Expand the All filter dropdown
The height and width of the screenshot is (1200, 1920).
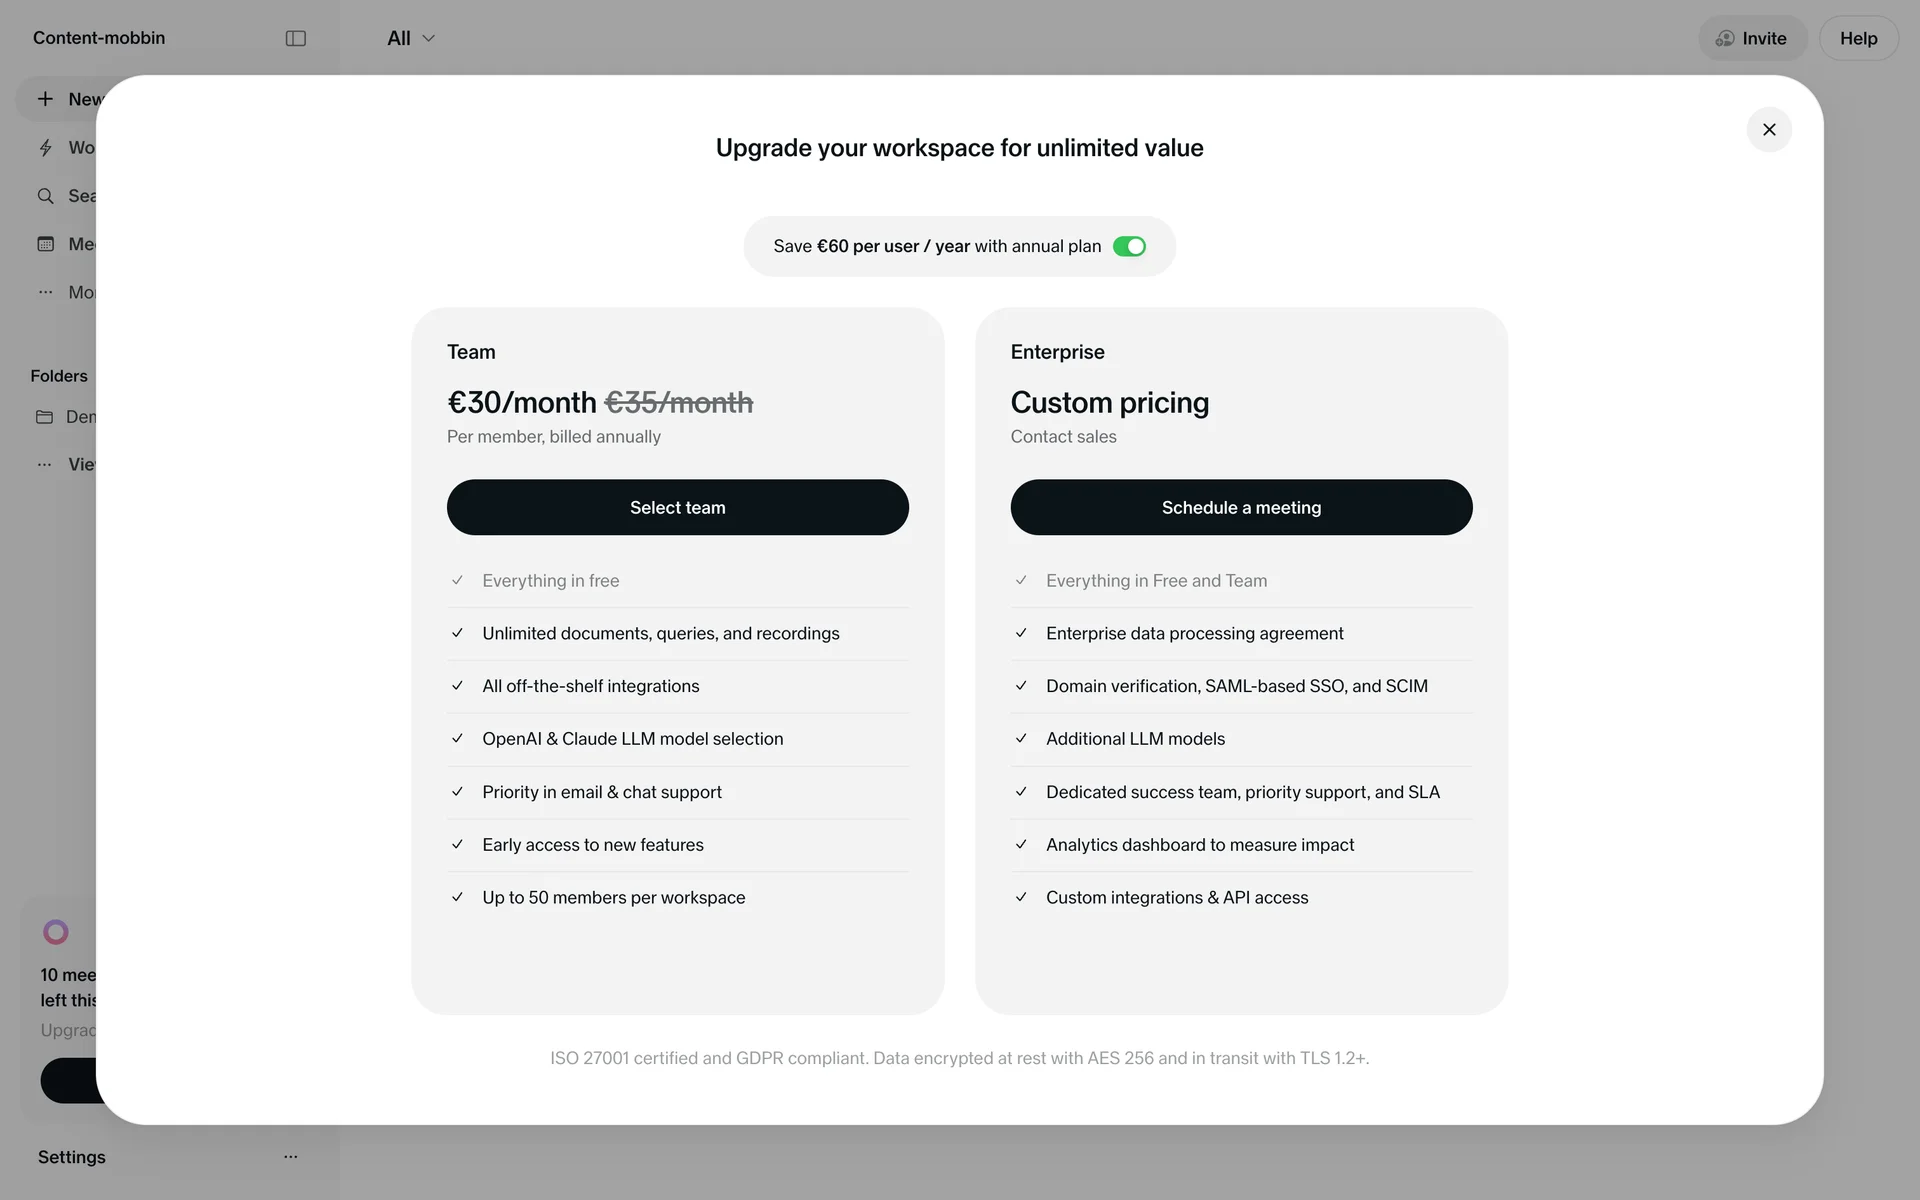tap(411, 38)
